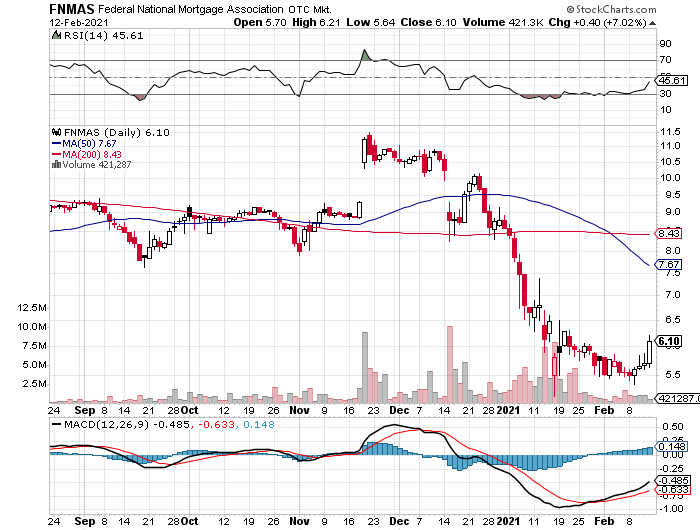Click the 8.43 MA(200) price tag
This screenshot has width=700, height=530.
click(668, 234)
